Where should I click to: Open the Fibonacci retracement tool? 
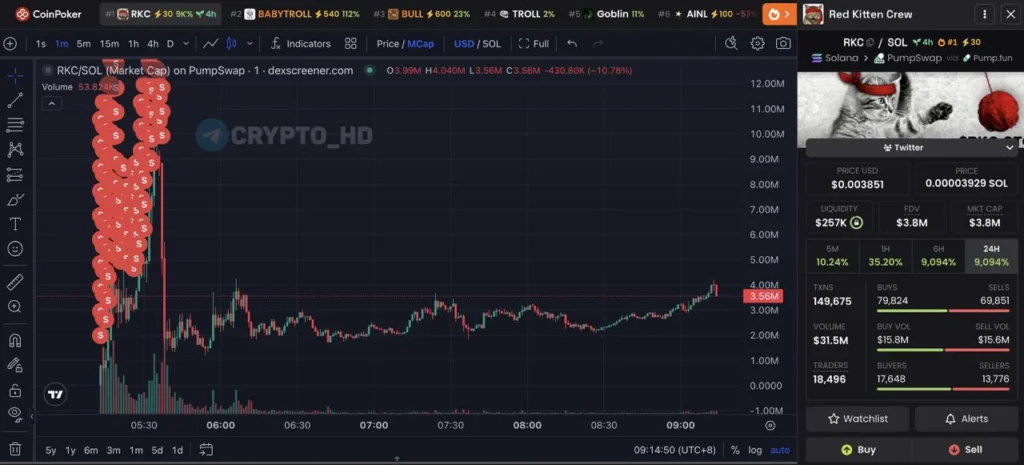click(16, 125)
